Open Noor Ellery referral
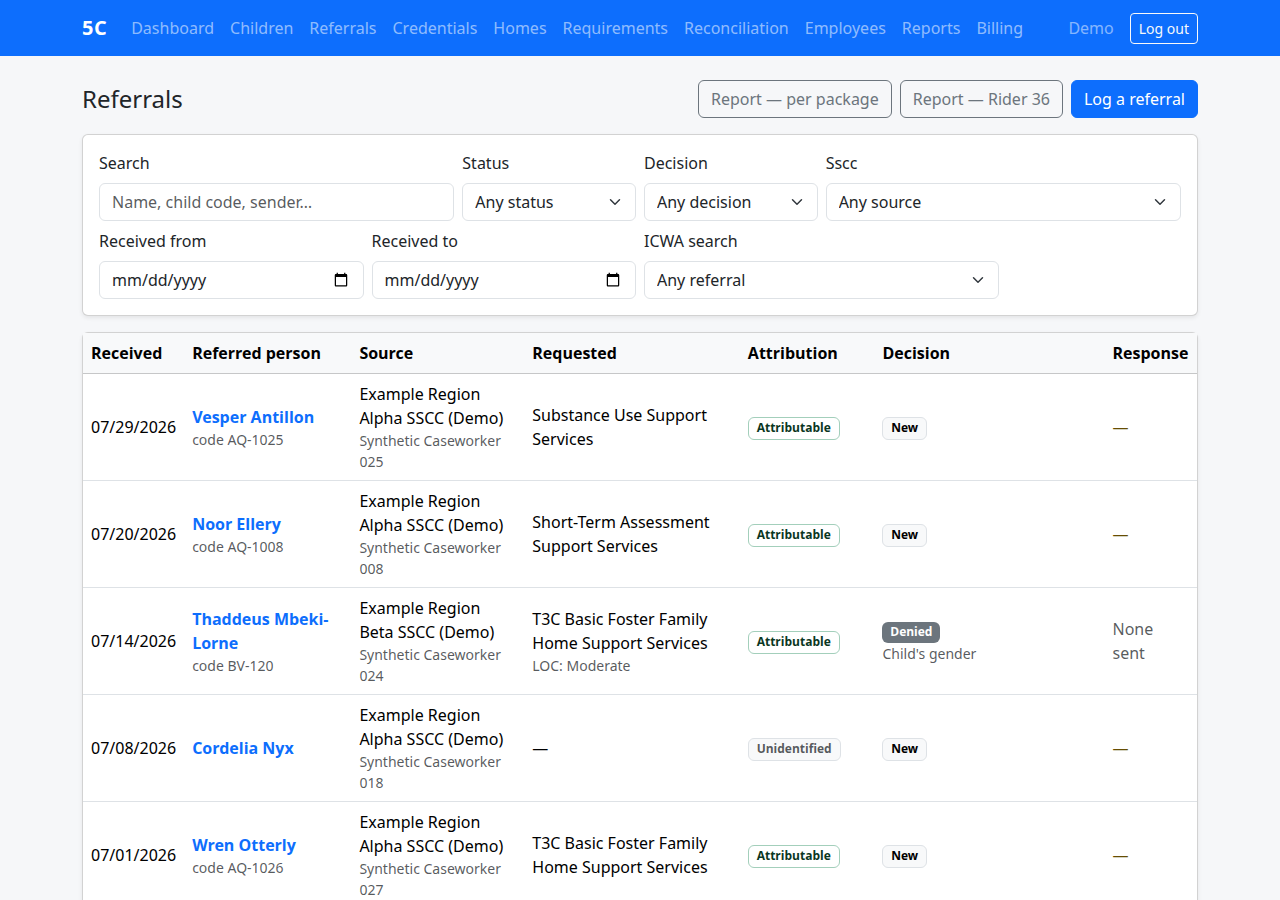This screenshot has height=900, width=1280. (x=236, y=524)
